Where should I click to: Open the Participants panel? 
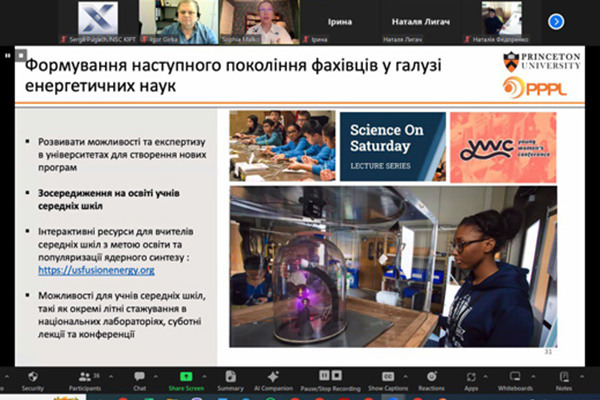point(84,376)
